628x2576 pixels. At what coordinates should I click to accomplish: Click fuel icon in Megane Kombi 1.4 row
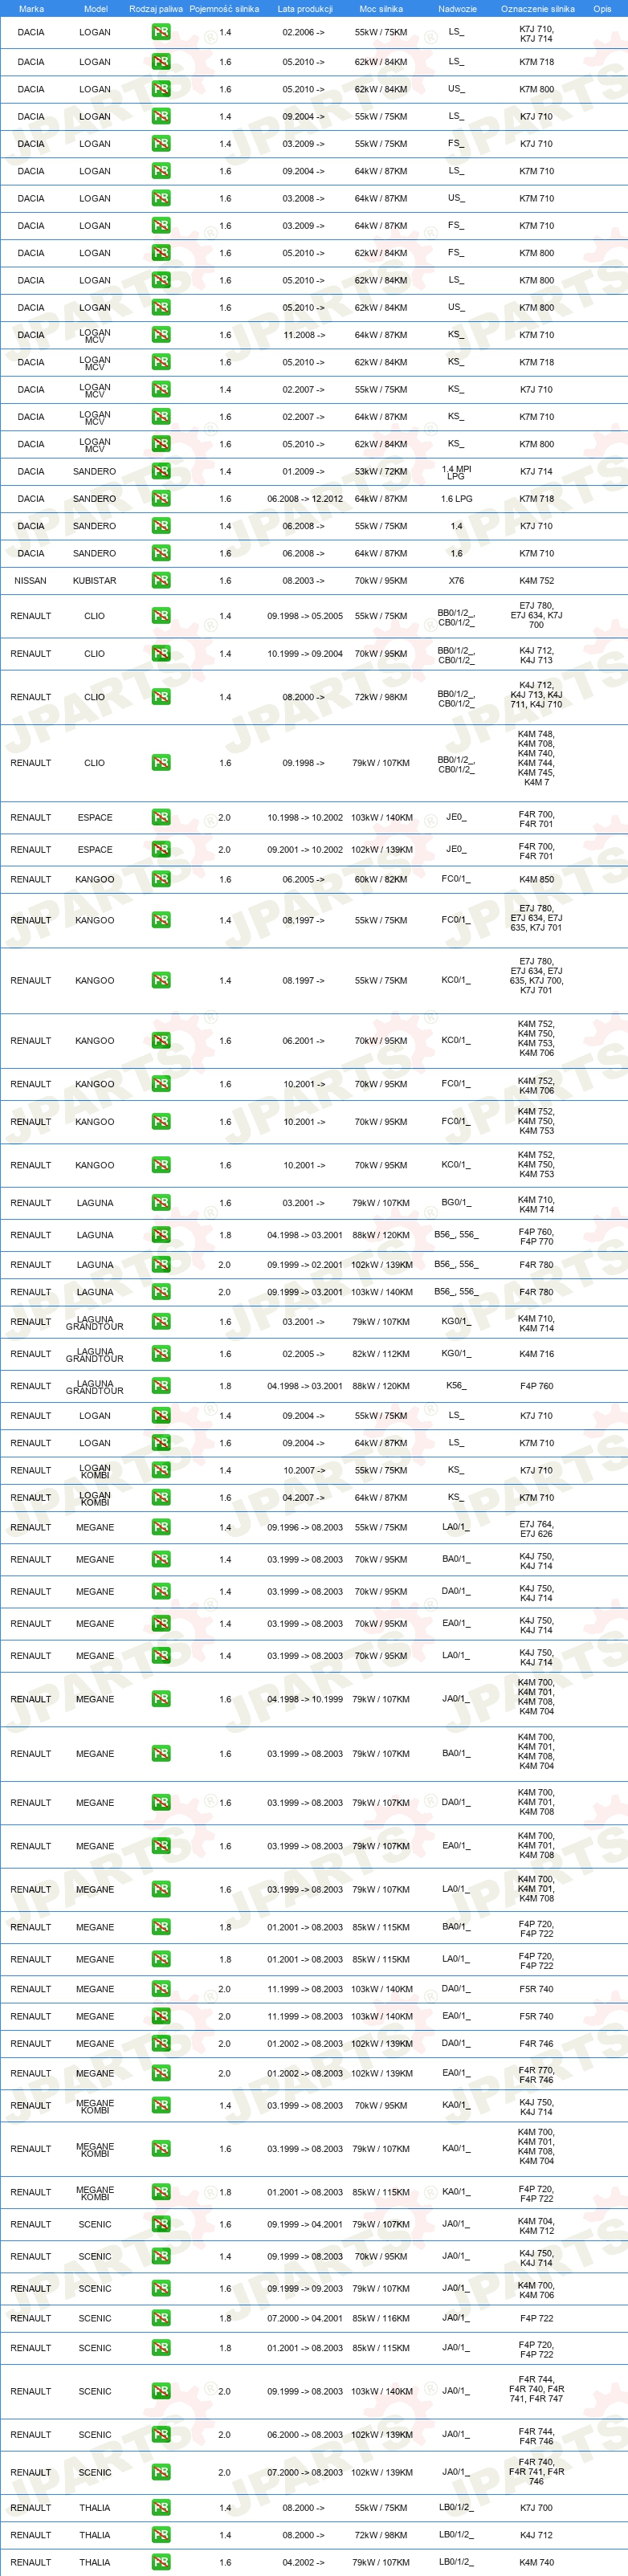(160, 2106)
